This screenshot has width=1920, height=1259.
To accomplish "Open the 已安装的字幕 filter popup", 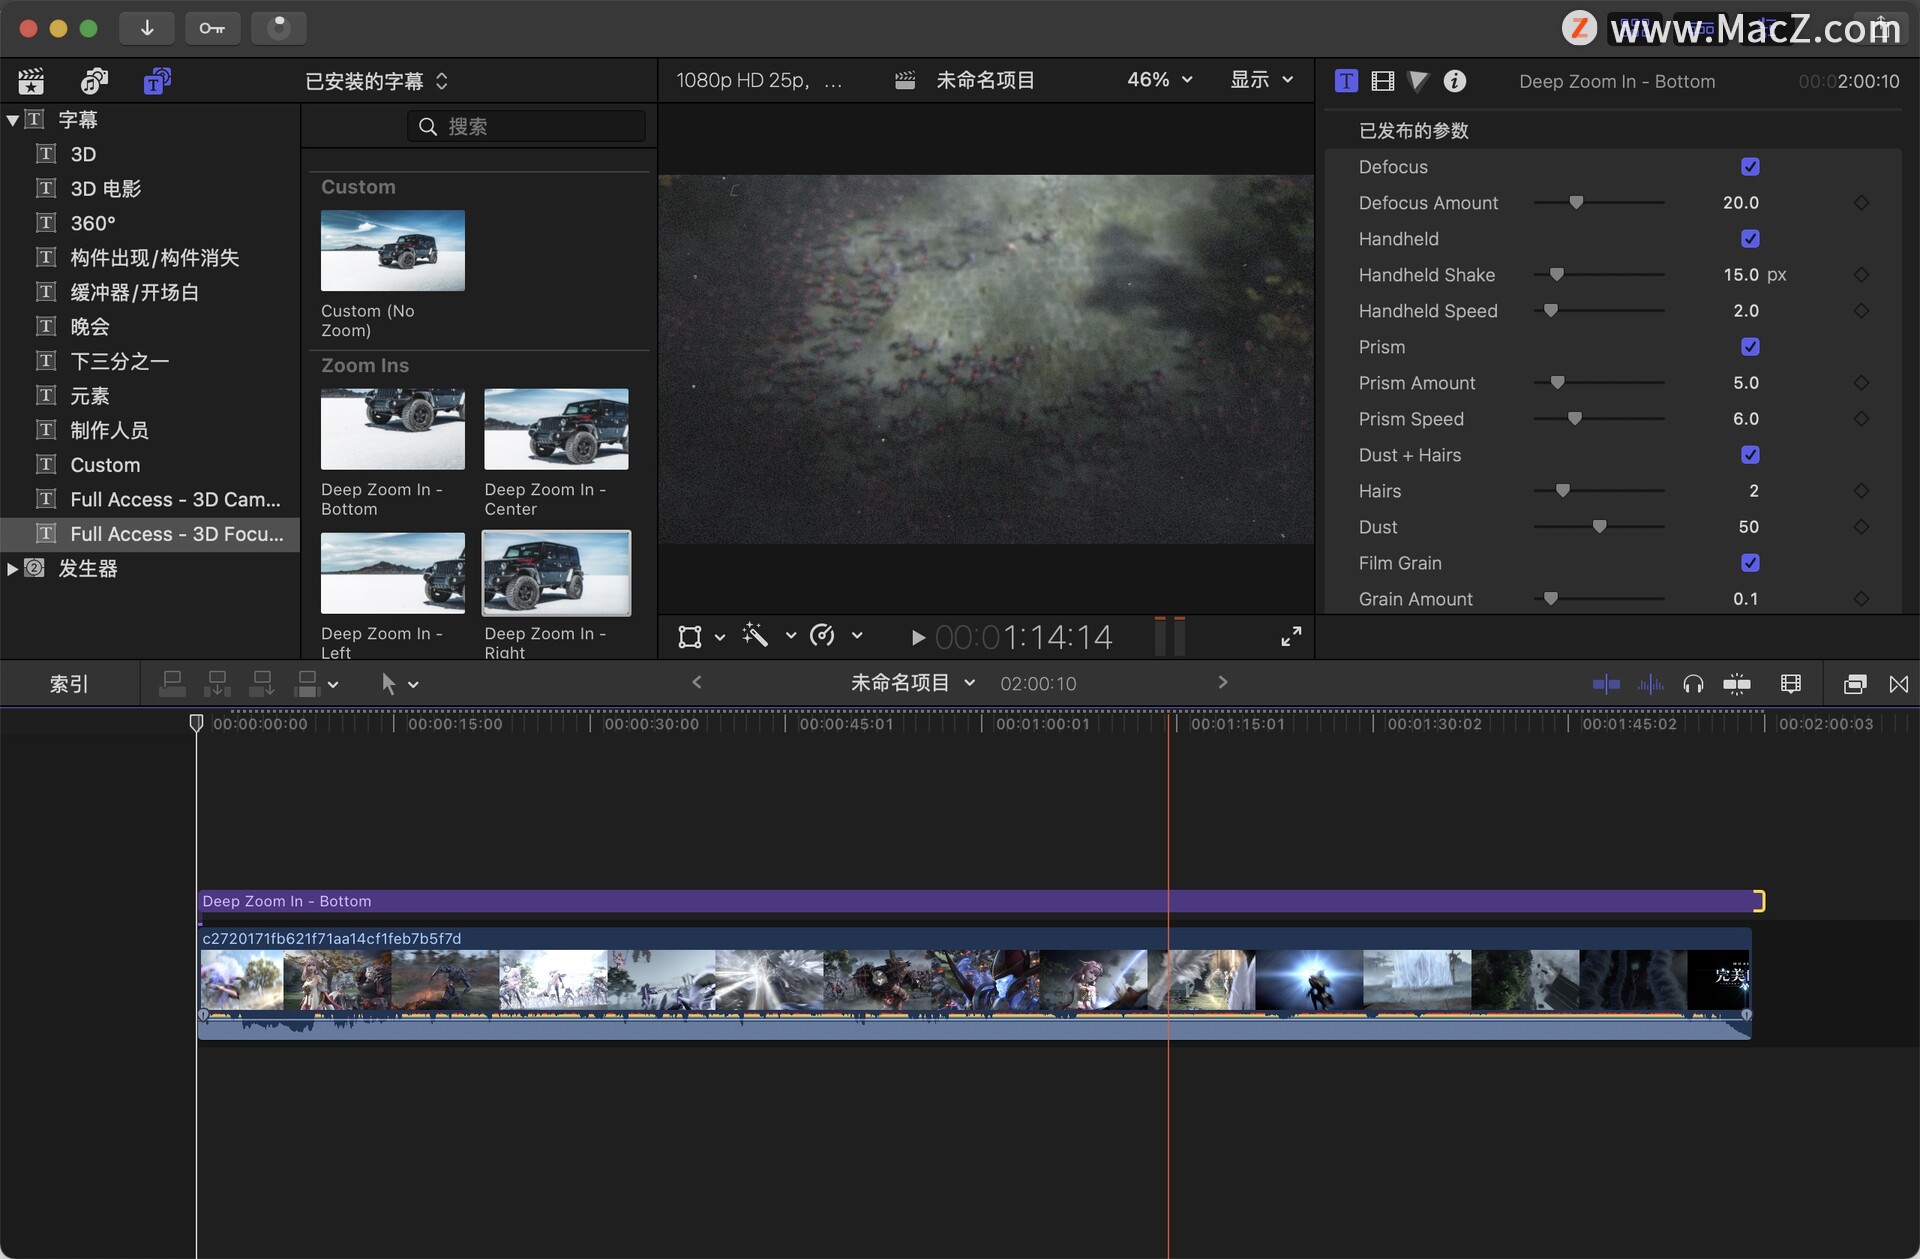I will pos(376,81).
